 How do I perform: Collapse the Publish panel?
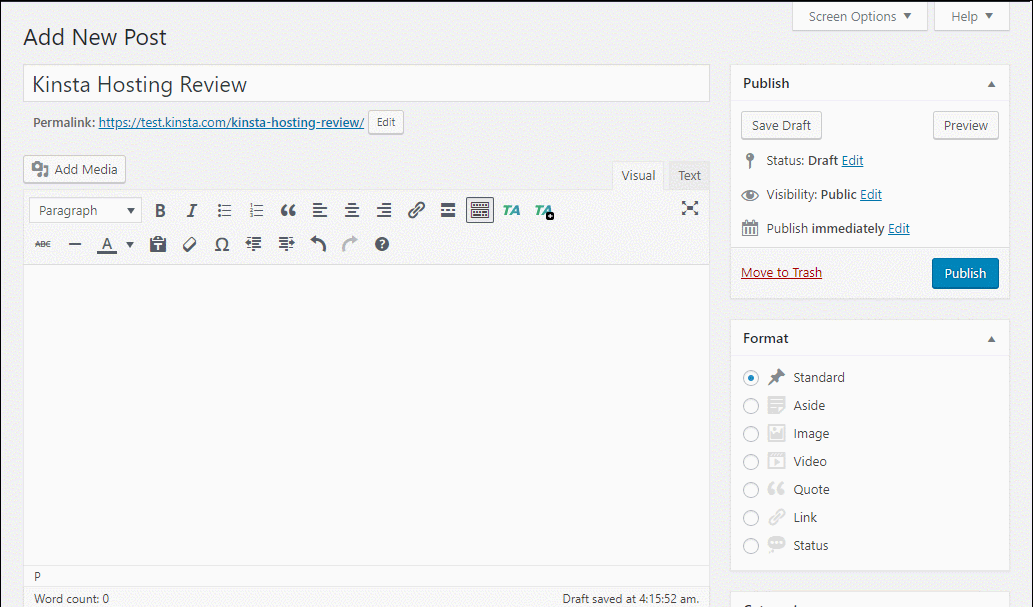pyautogui.click(x=991, y=83)
